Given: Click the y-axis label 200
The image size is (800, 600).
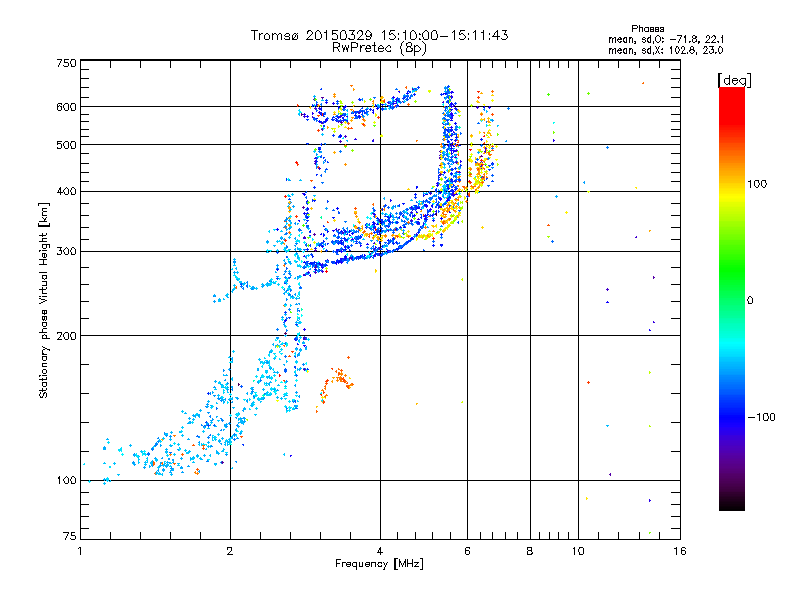Looking at the screenshot, I should point(66,336).
